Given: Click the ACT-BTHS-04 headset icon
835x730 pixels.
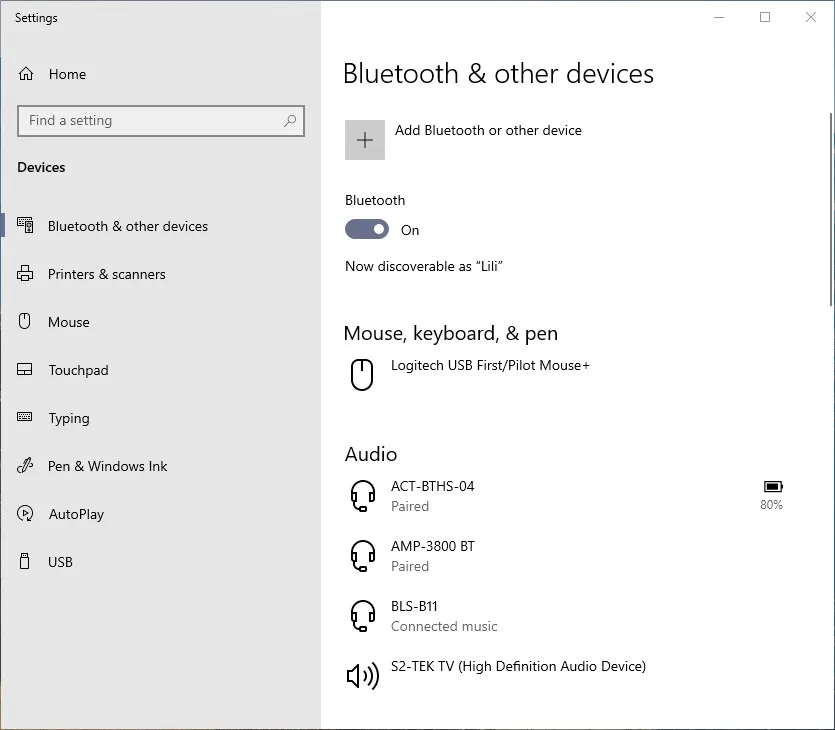Looking at the screenshot, I should (x=362, y=496).
